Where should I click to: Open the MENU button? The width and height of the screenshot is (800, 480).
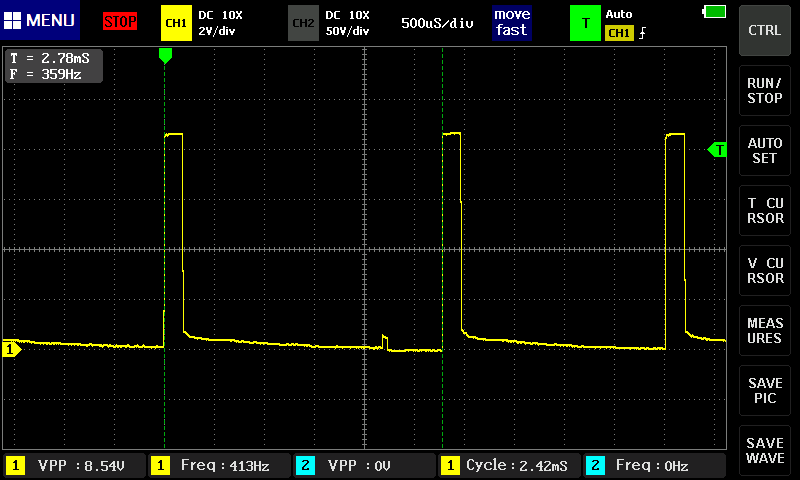coord(40,20)
